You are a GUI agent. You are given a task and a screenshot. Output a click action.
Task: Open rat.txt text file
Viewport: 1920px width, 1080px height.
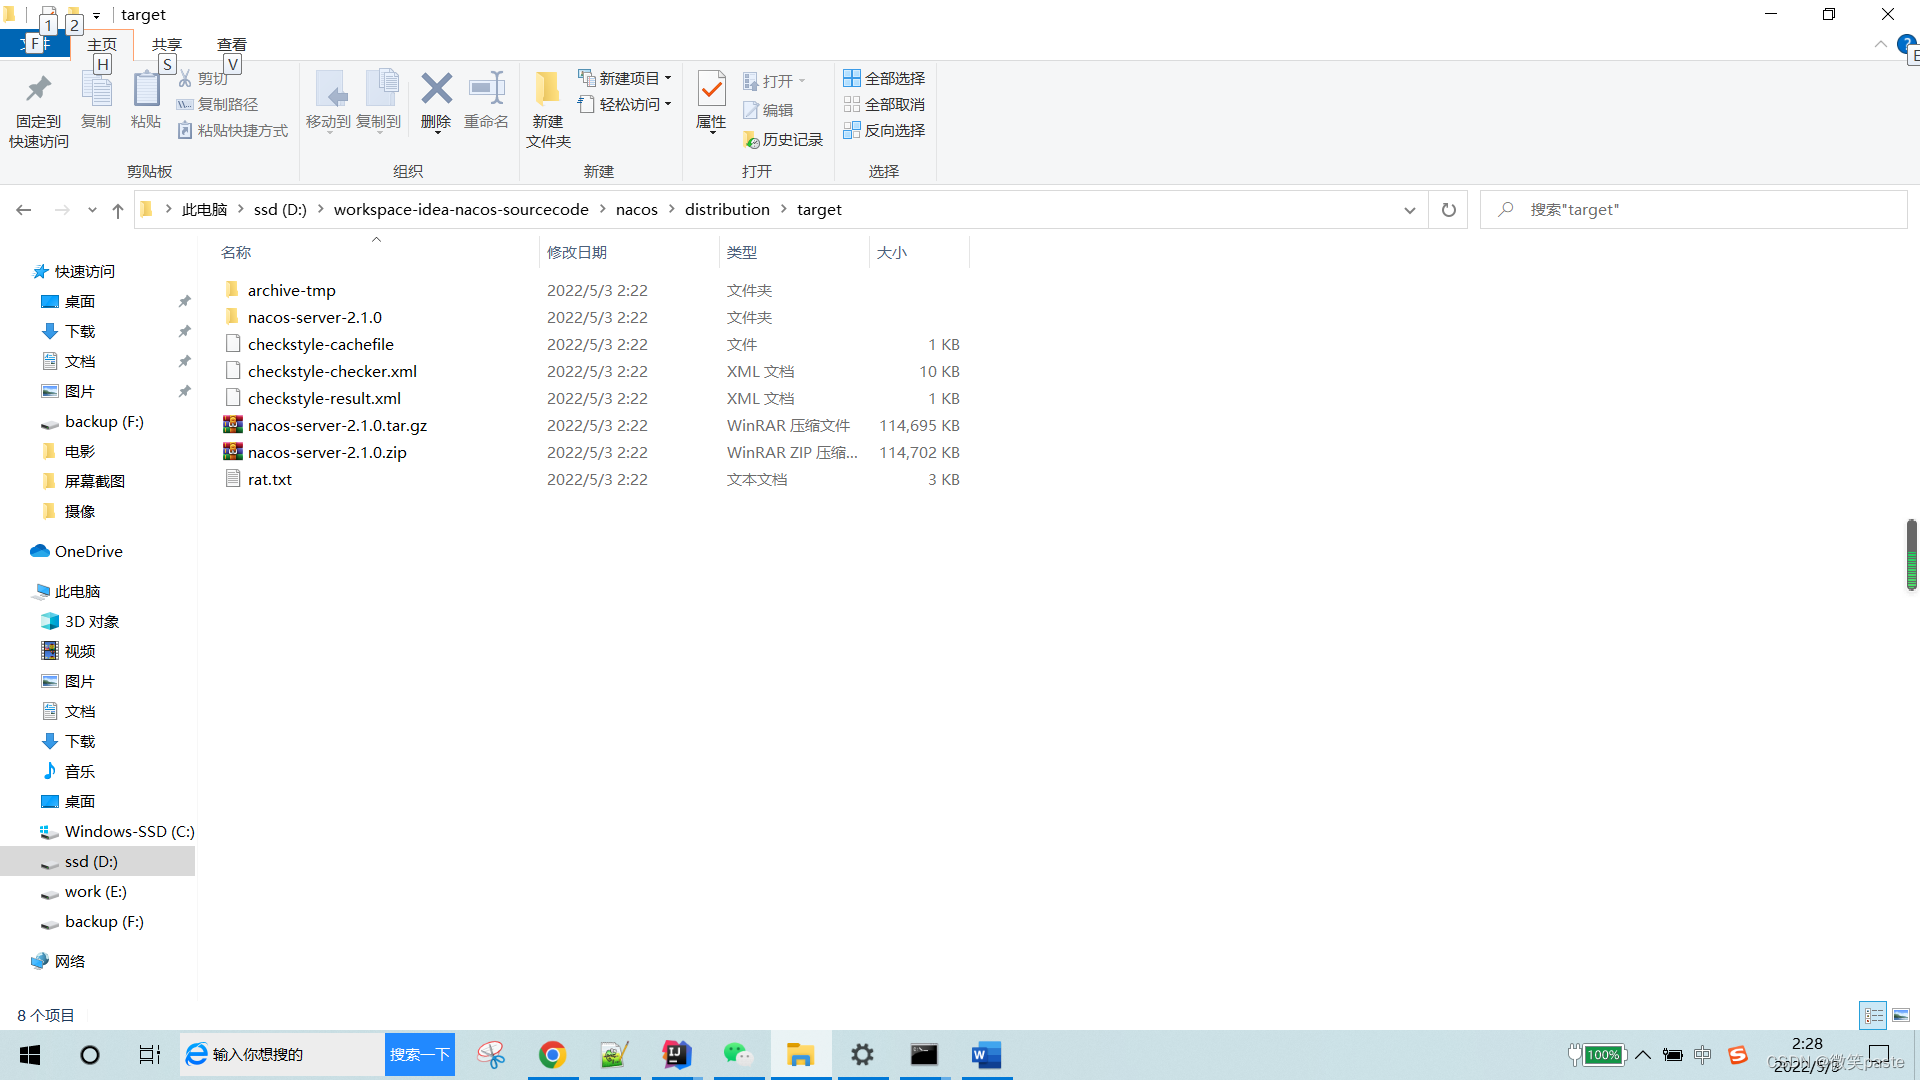pyautogui.click(x=270, y=479)
